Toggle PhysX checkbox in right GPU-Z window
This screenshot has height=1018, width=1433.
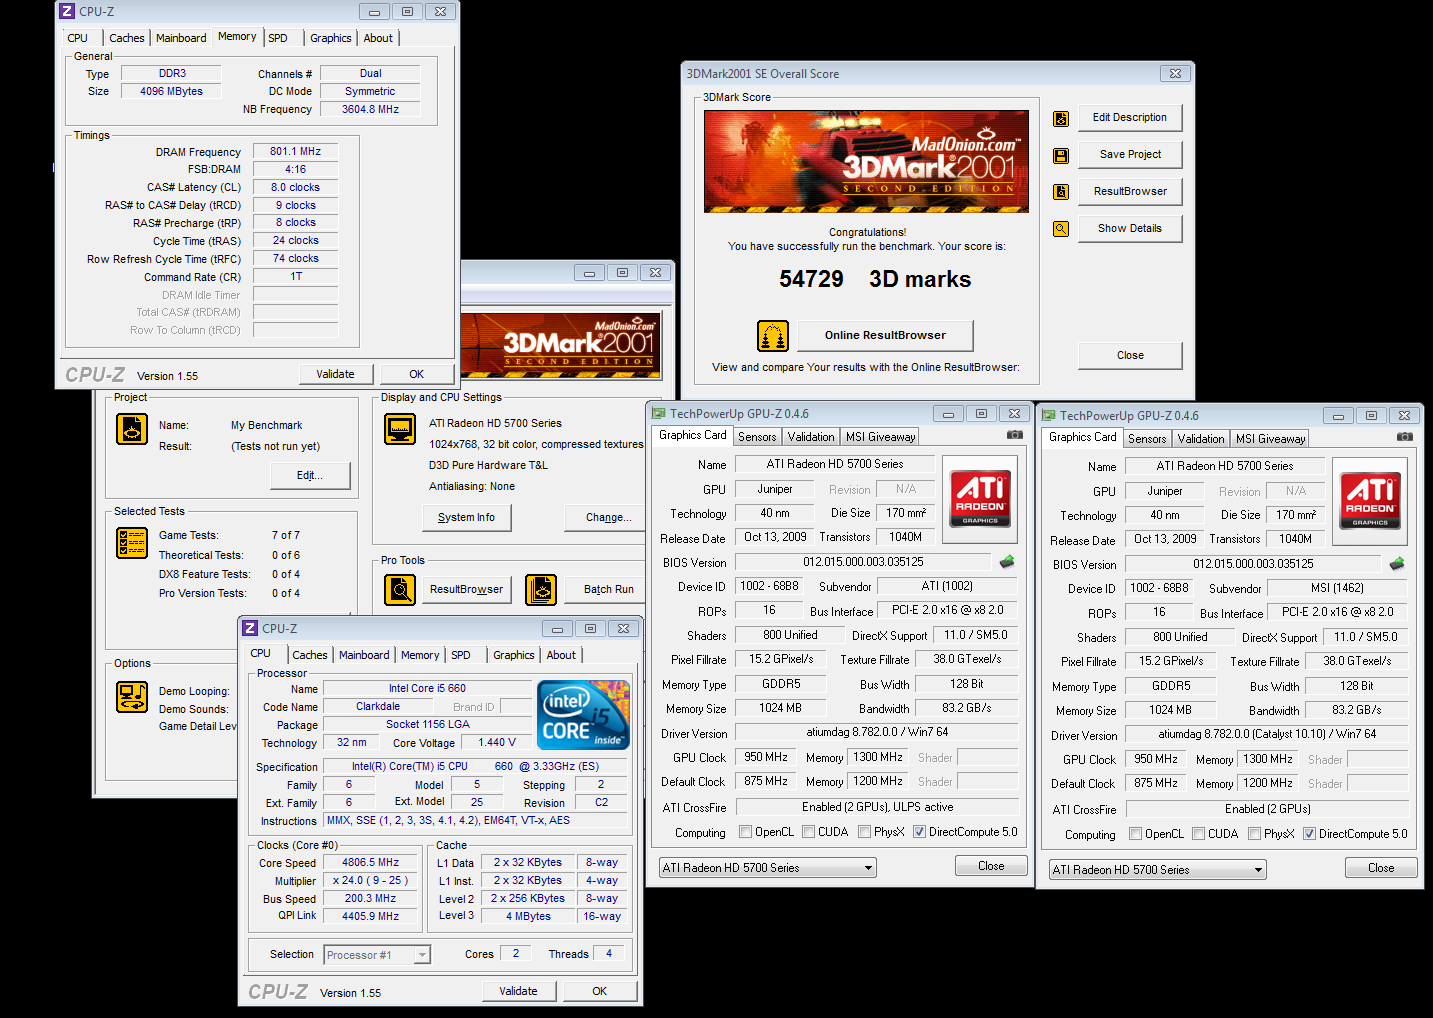coord(1254,834)
